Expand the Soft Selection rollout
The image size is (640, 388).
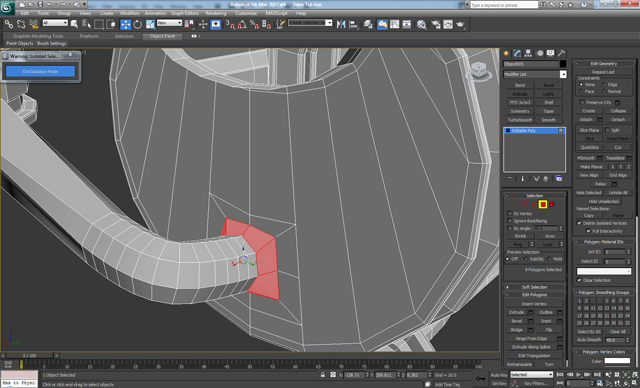534,287
